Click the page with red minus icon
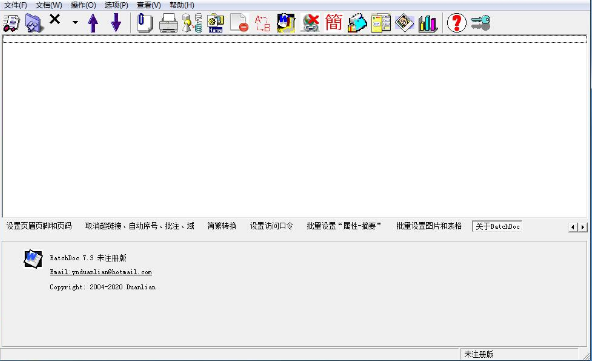The image size is (592, 361). (239, 23)
